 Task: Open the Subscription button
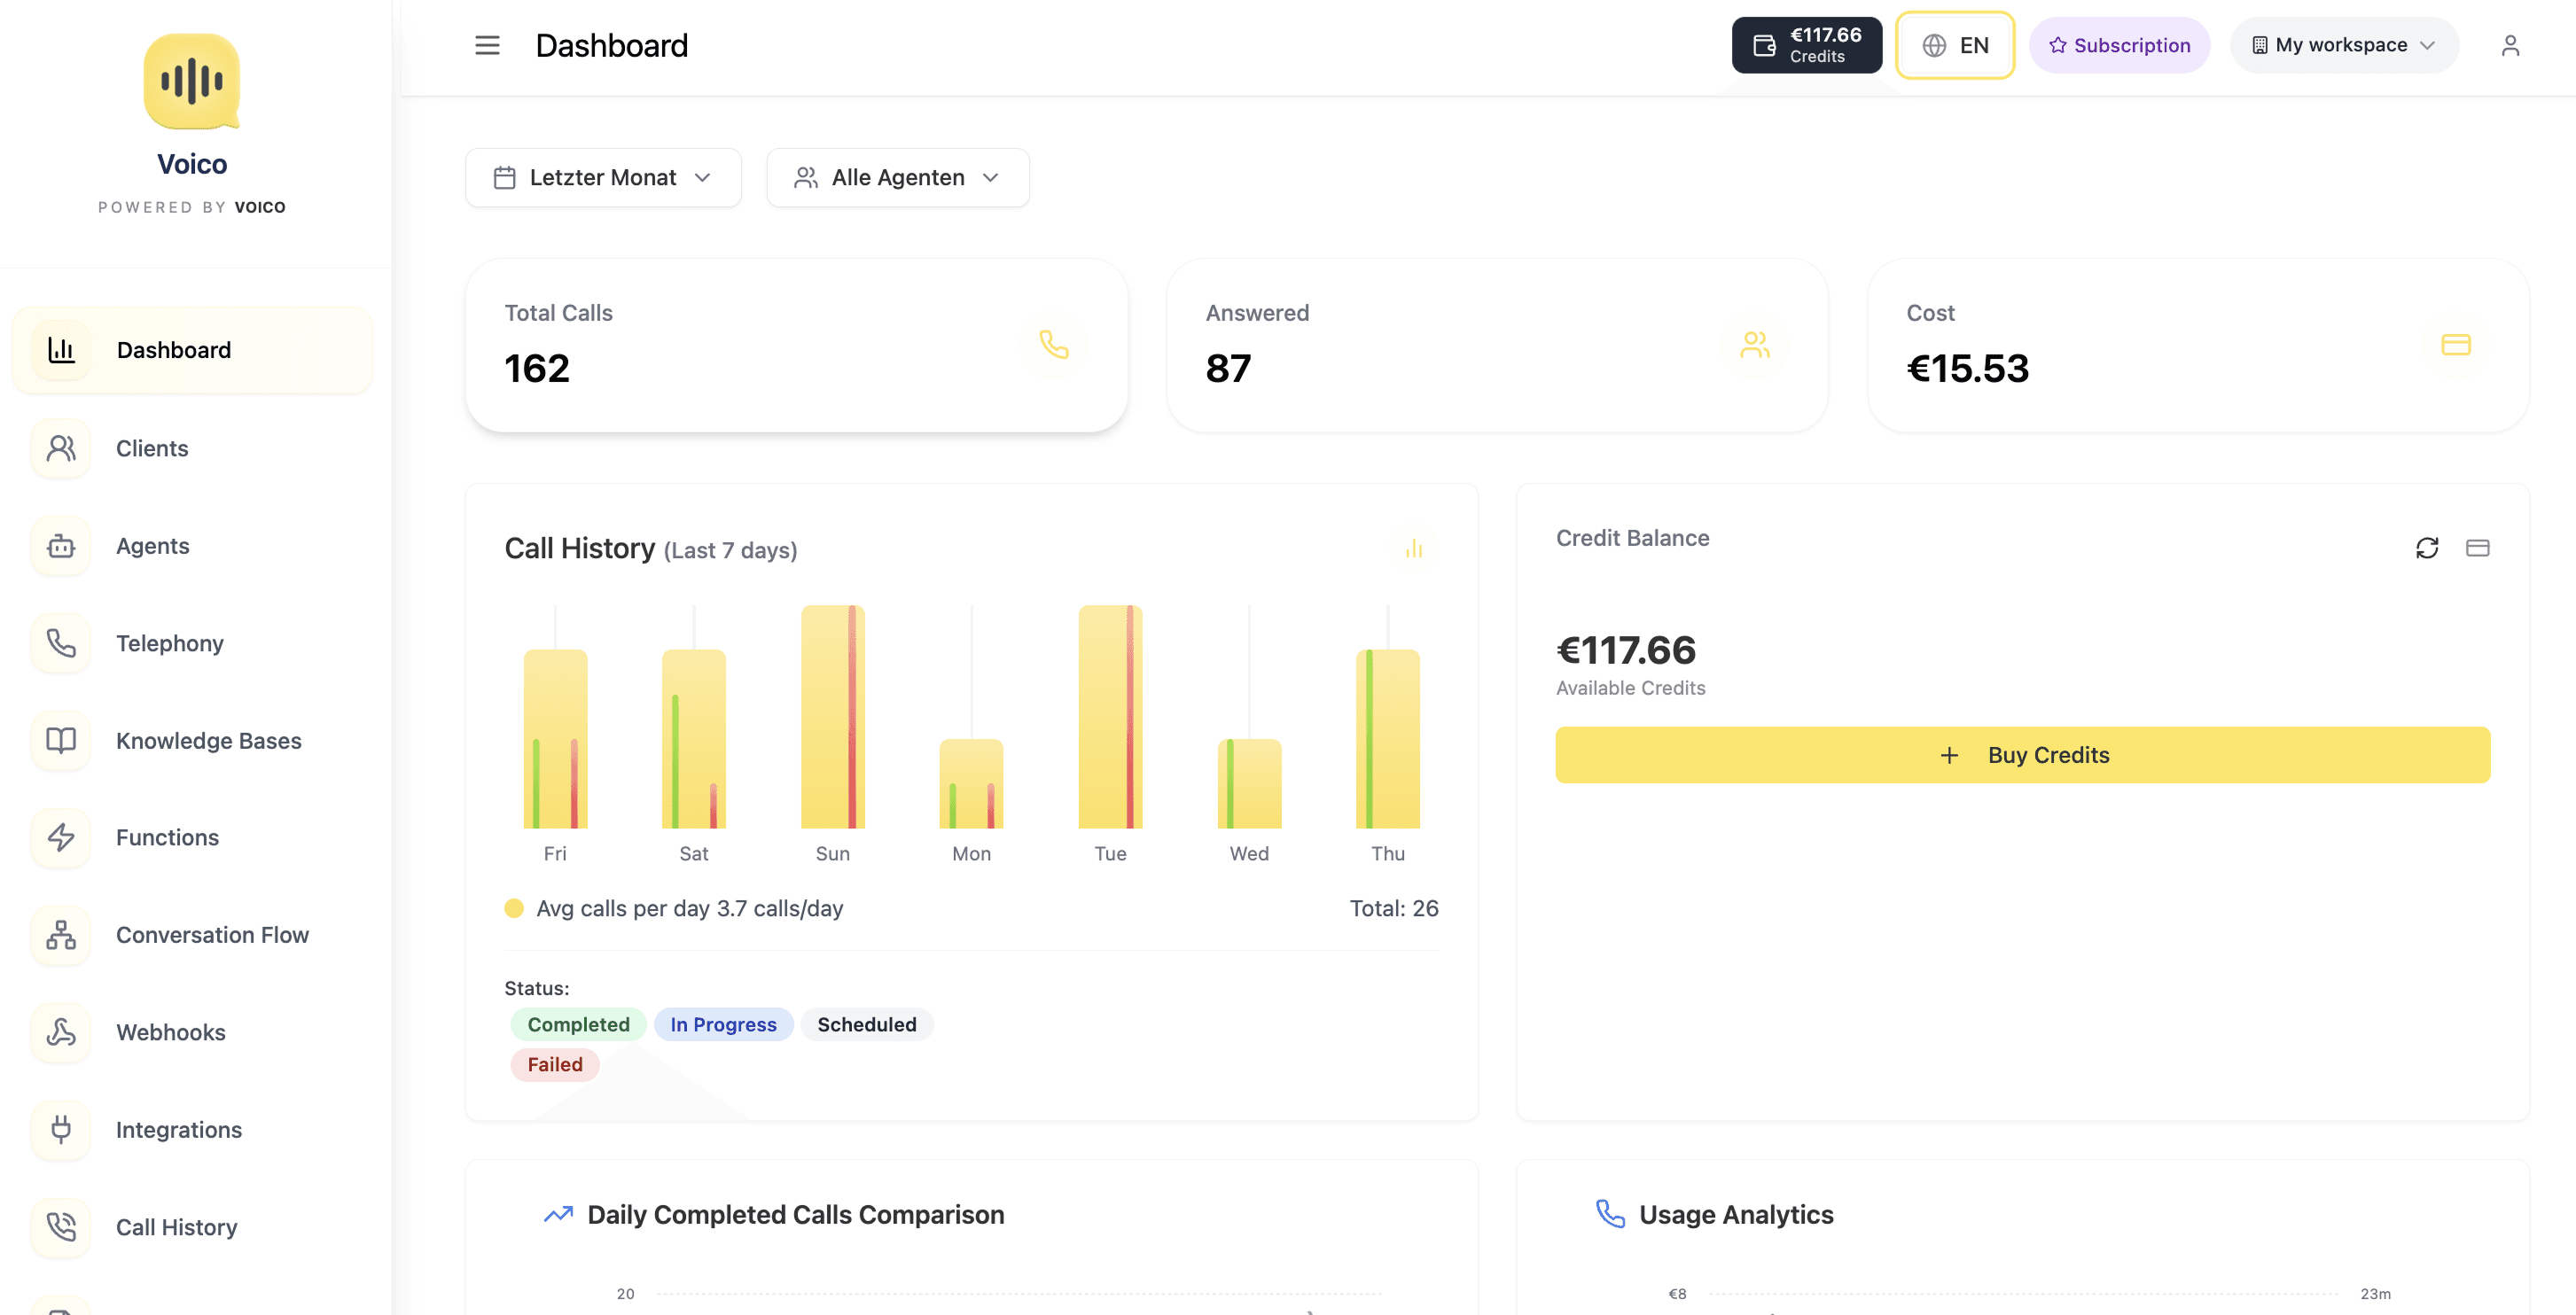pos(2119,45)
